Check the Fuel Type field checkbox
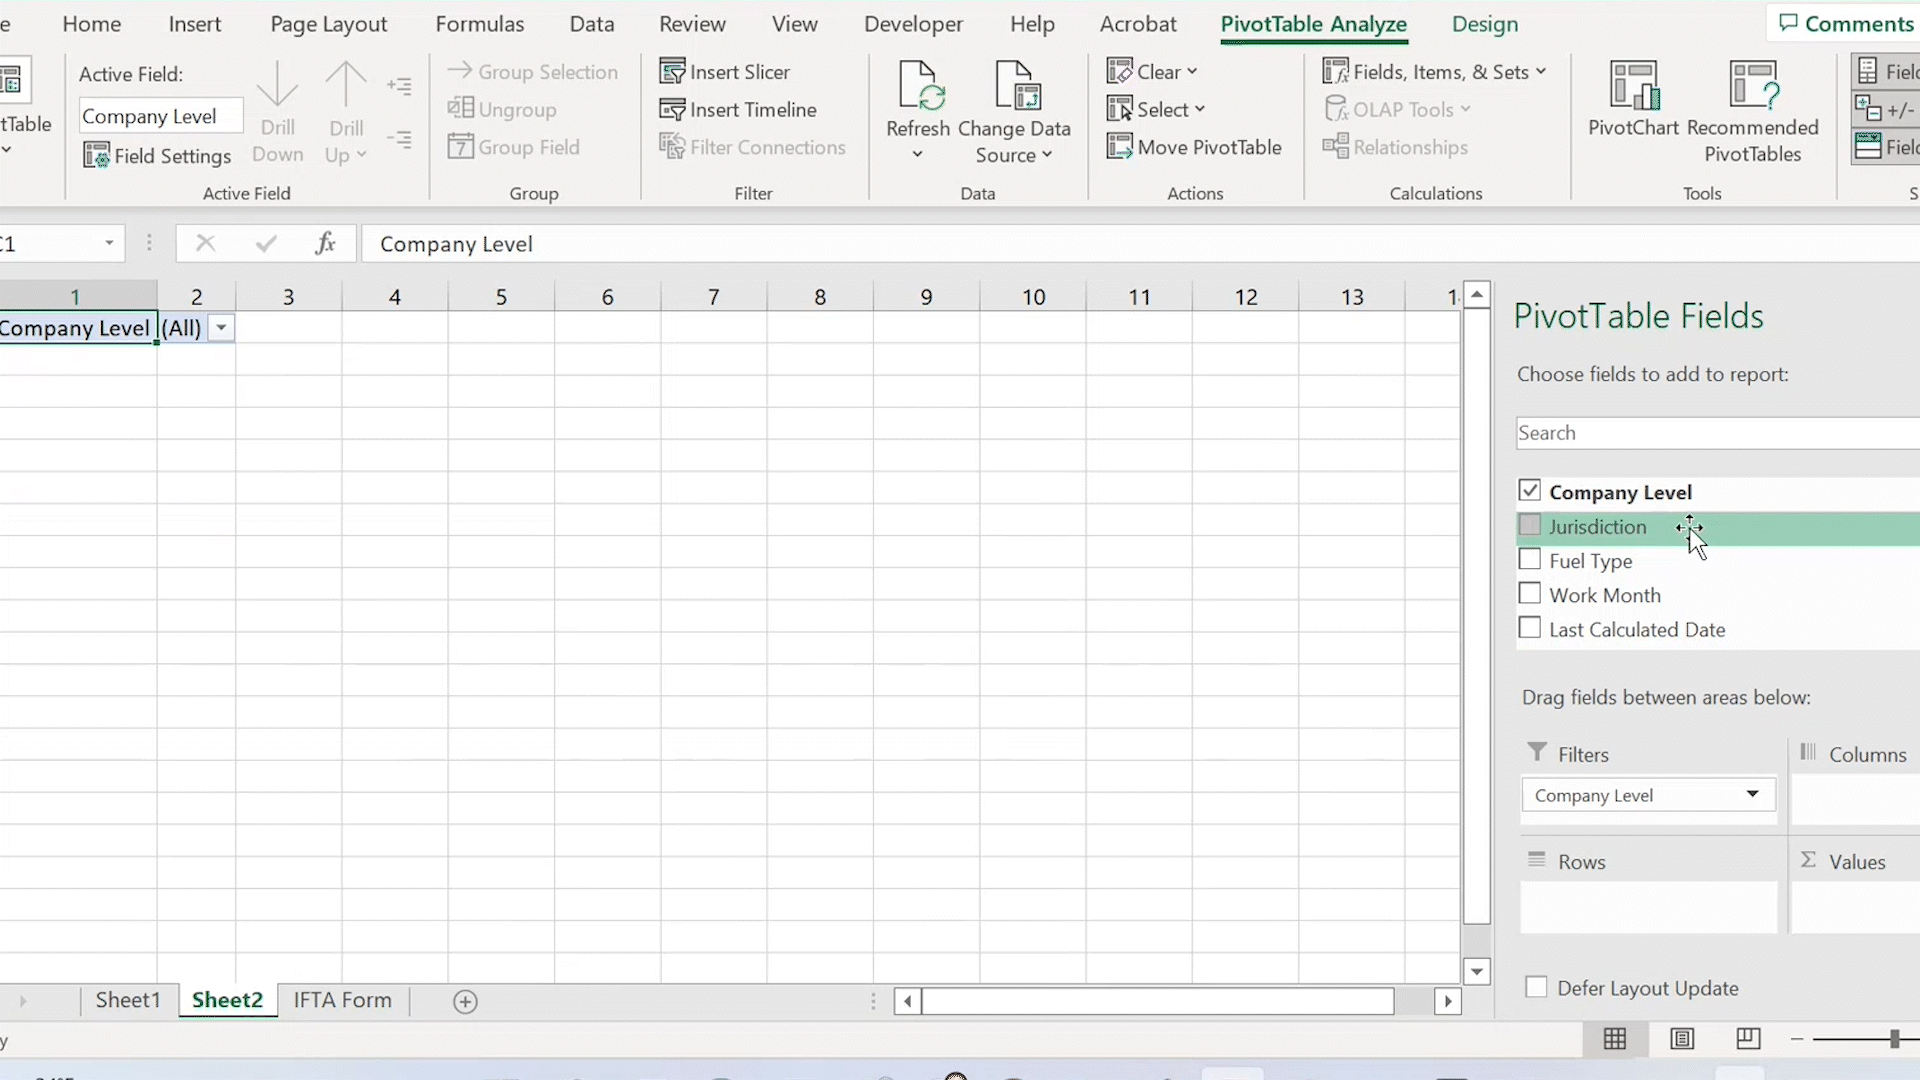This screenshot has width=1920, height=1080. (1529, 560)
